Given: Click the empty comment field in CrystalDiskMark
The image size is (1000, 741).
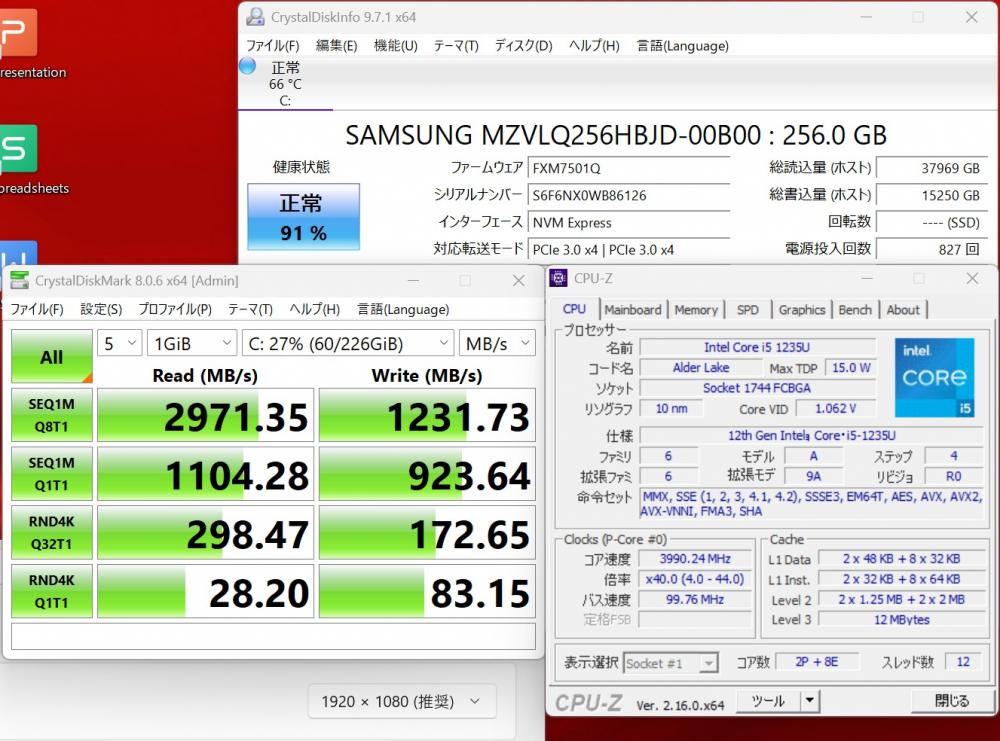Looking at the screenshot, I should pos(273,636).
